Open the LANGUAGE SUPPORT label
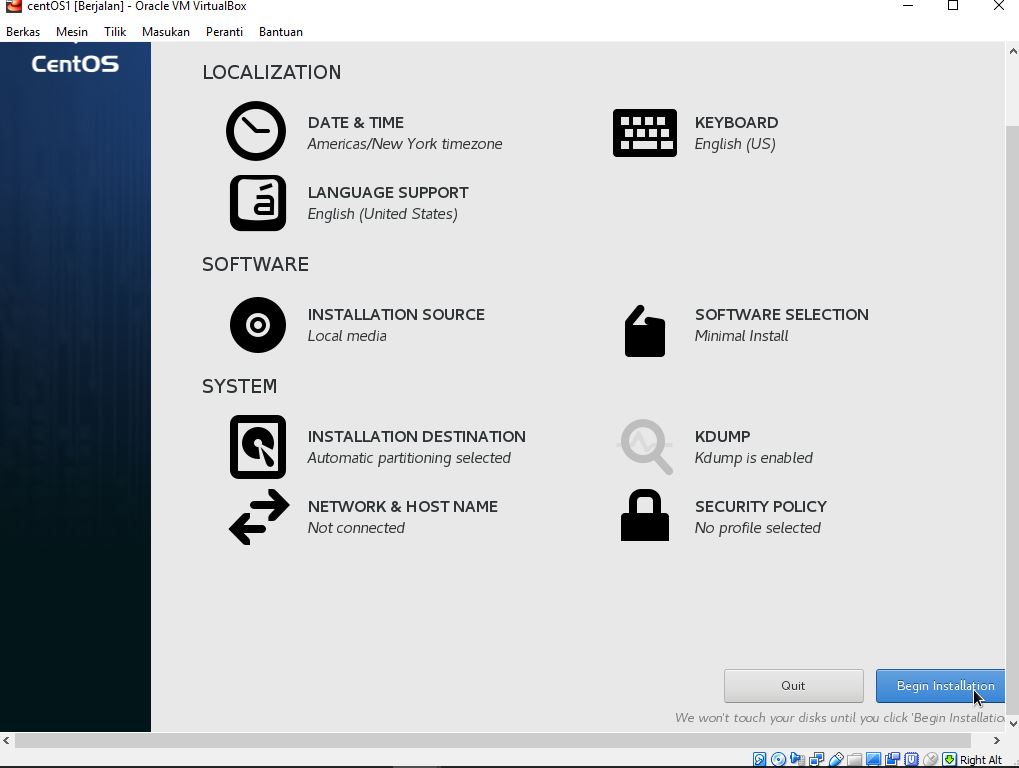Image resolution: width=1019 pixels, height=768 pixels. click(x=388, y=193)
